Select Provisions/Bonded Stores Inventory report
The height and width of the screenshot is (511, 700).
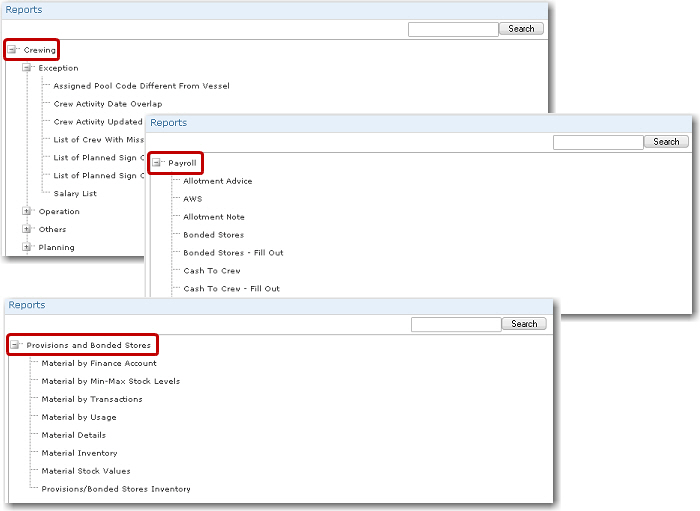click(115, 489)
